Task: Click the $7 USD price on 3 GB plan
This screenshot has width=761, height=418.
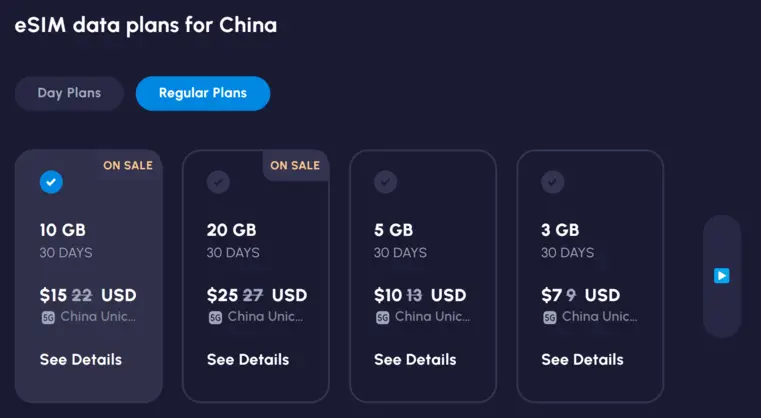Action: tap(581, 295)
